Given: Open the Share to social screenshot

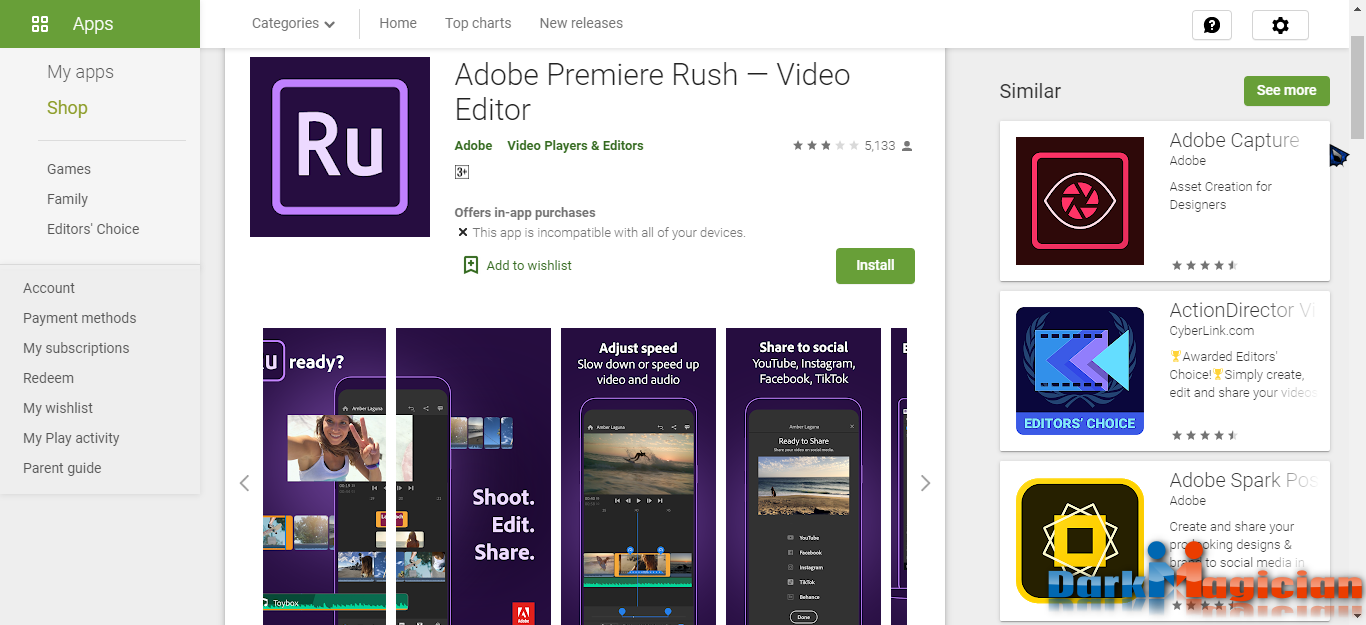Looking at the screenshot, I should (803, 476).
